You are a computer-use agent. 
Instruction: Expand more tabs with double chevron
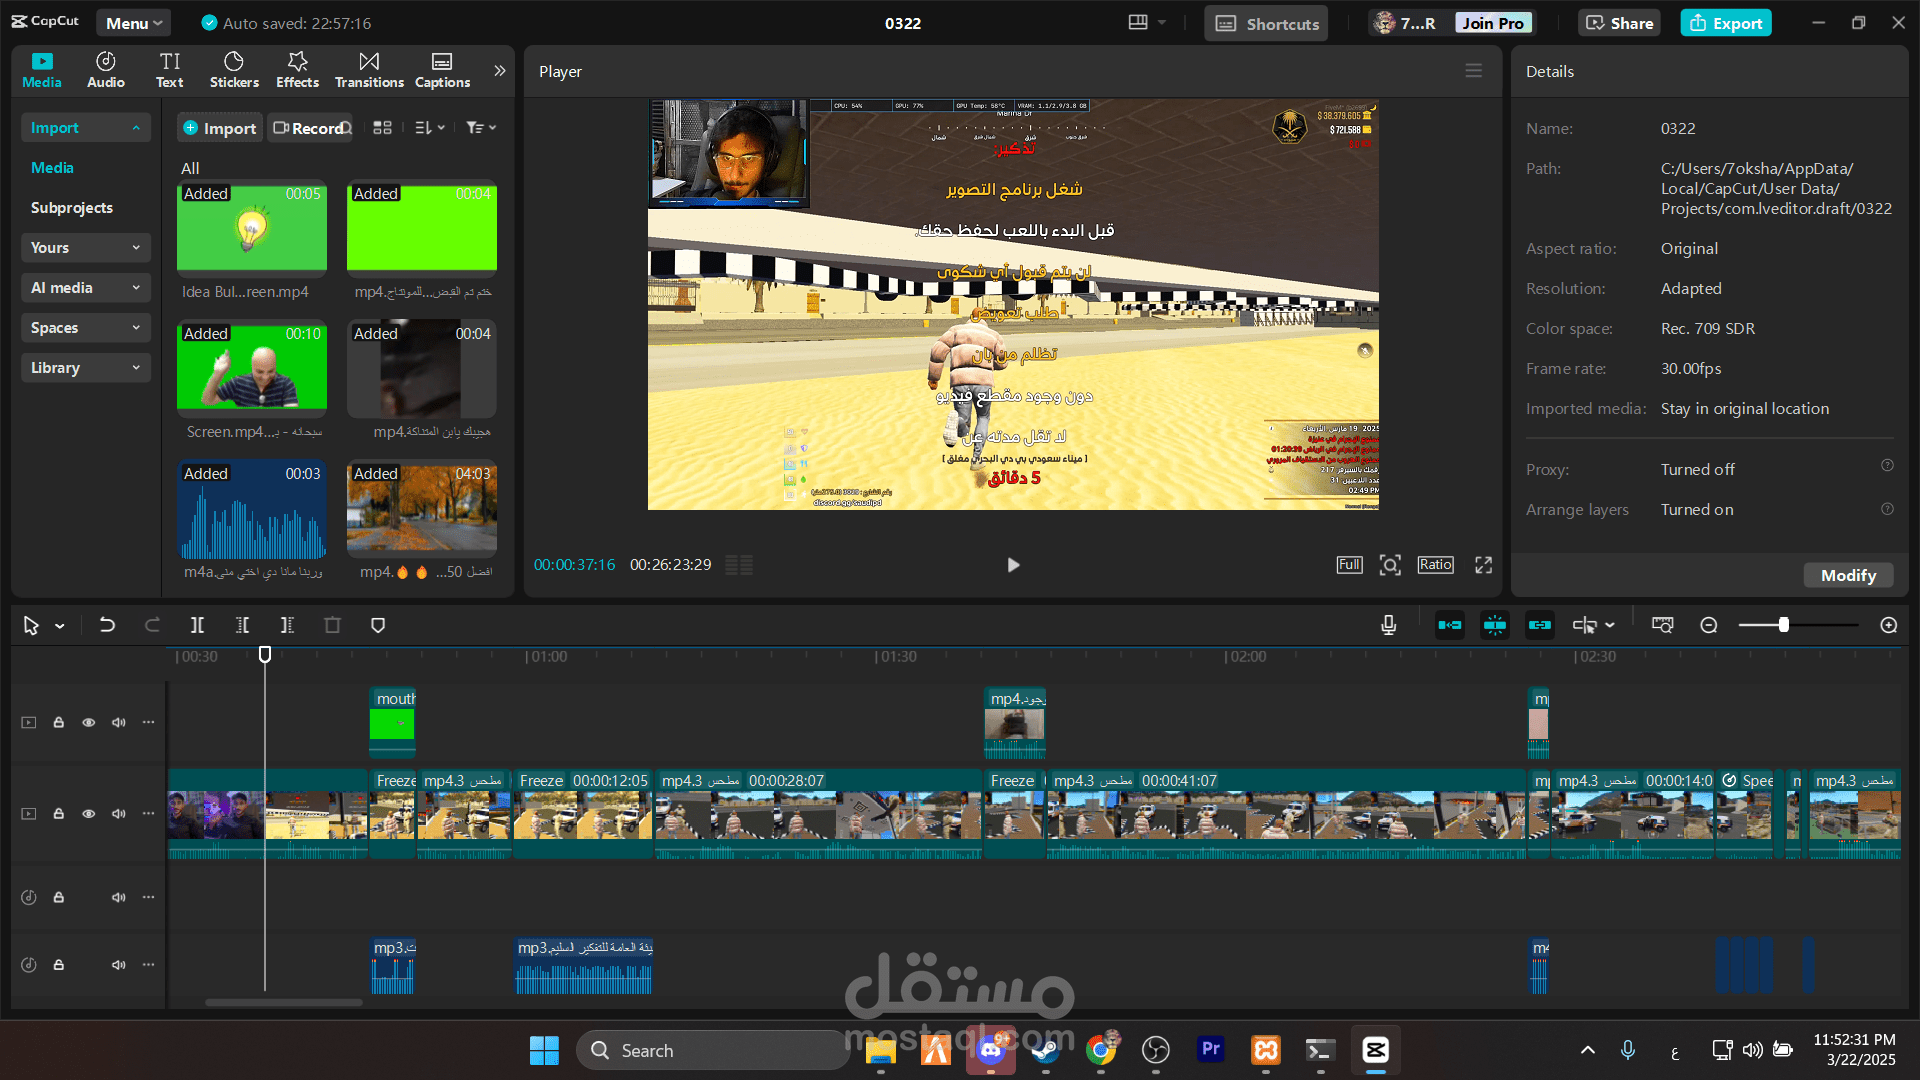(x=500, y=71)
